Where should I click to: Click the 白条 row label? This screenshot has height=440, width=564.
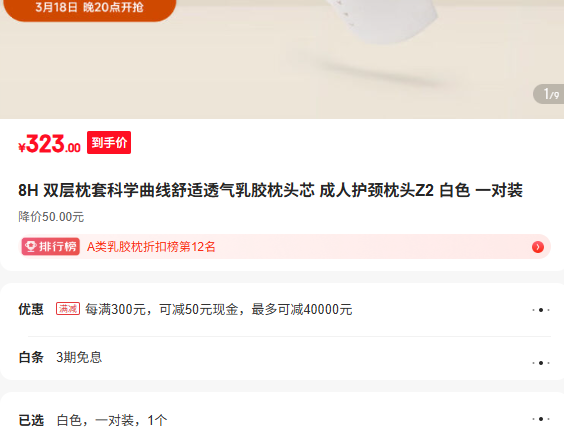click(x=31, y=357)
